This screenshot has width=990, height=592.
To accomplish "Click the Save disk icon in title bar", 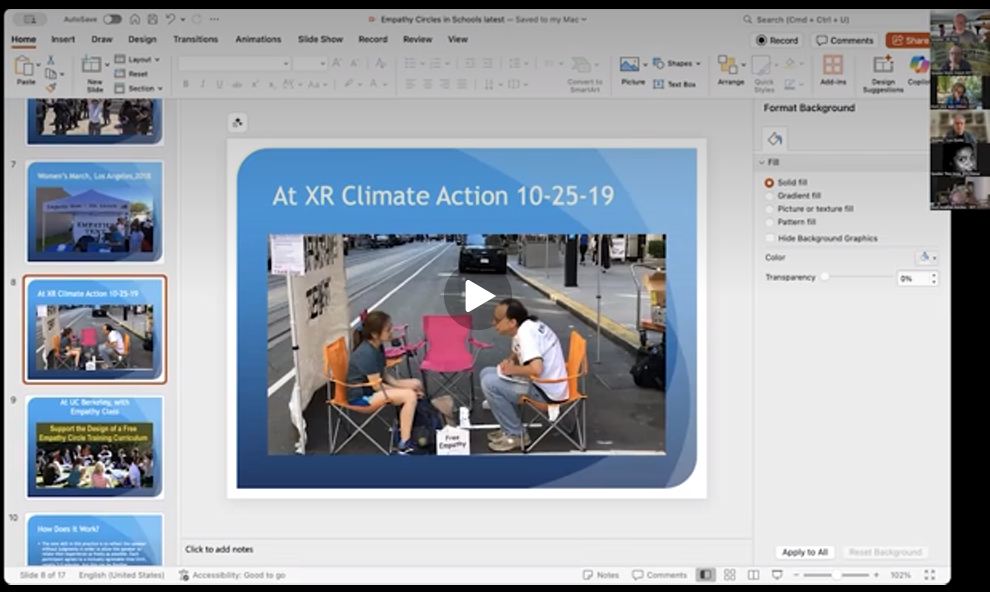I will [152, 20].
